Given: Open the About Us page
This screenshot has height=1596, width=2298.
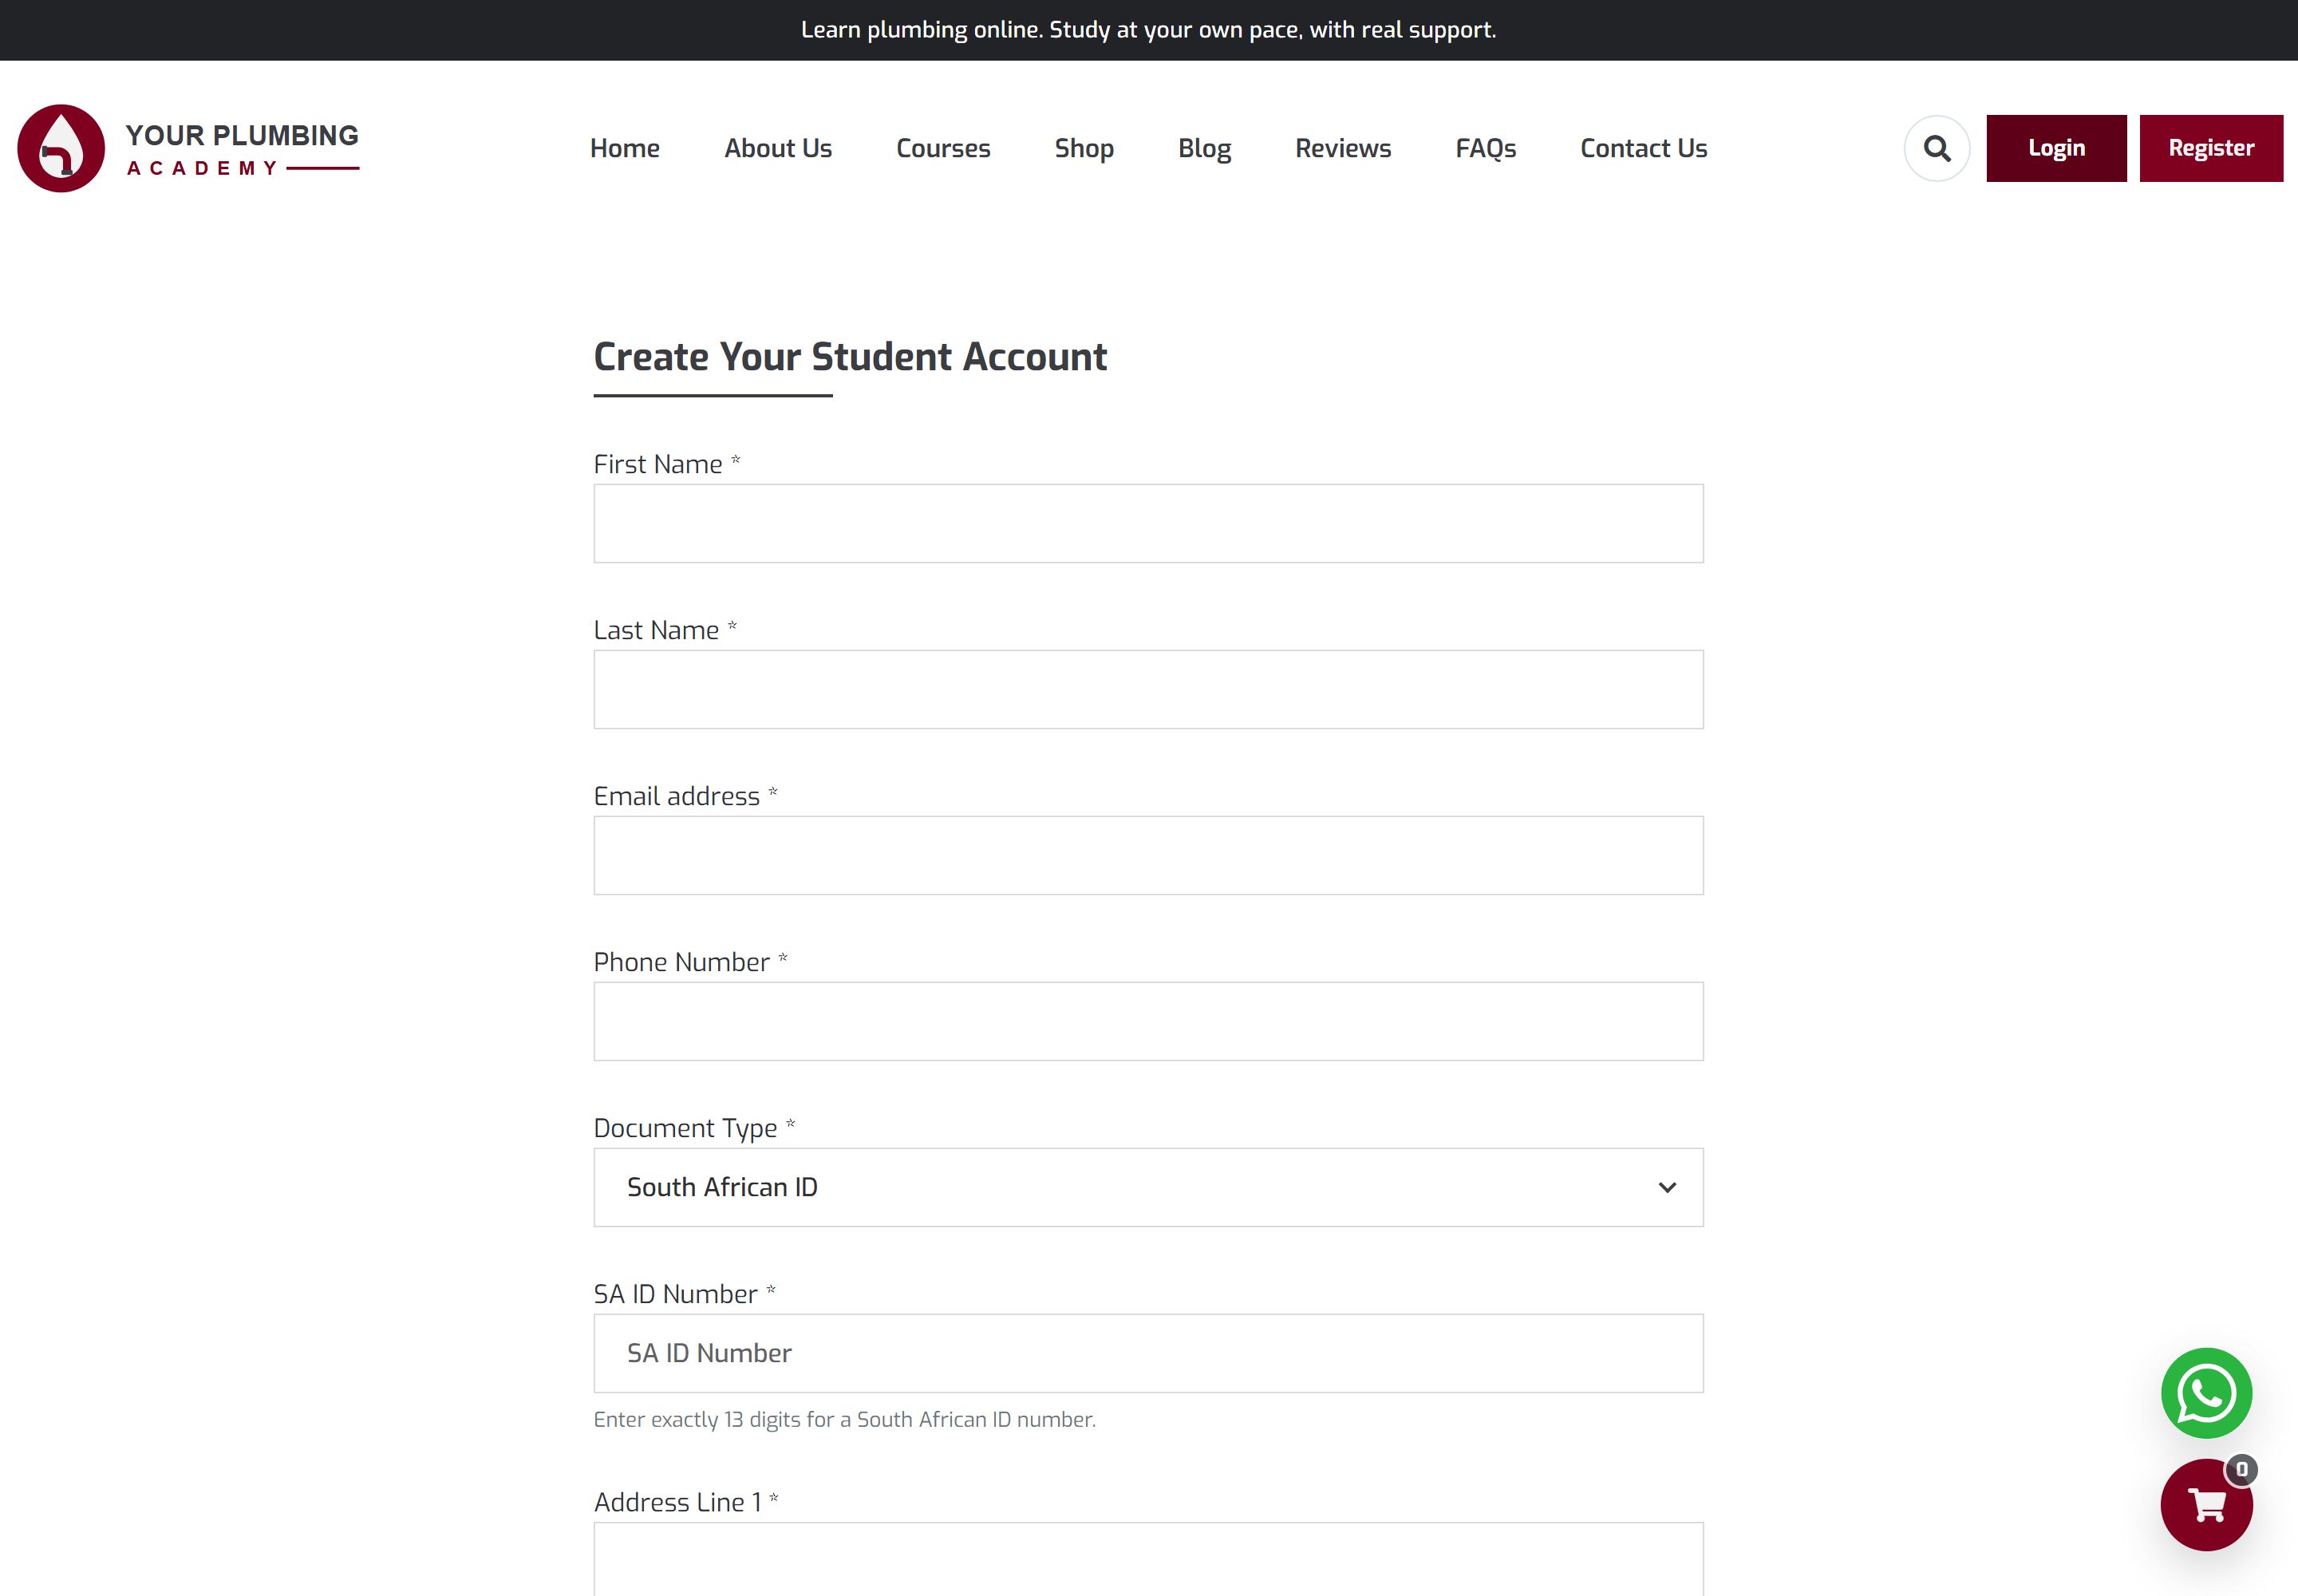Looking at the screenshot, I should tap(778, 148).
